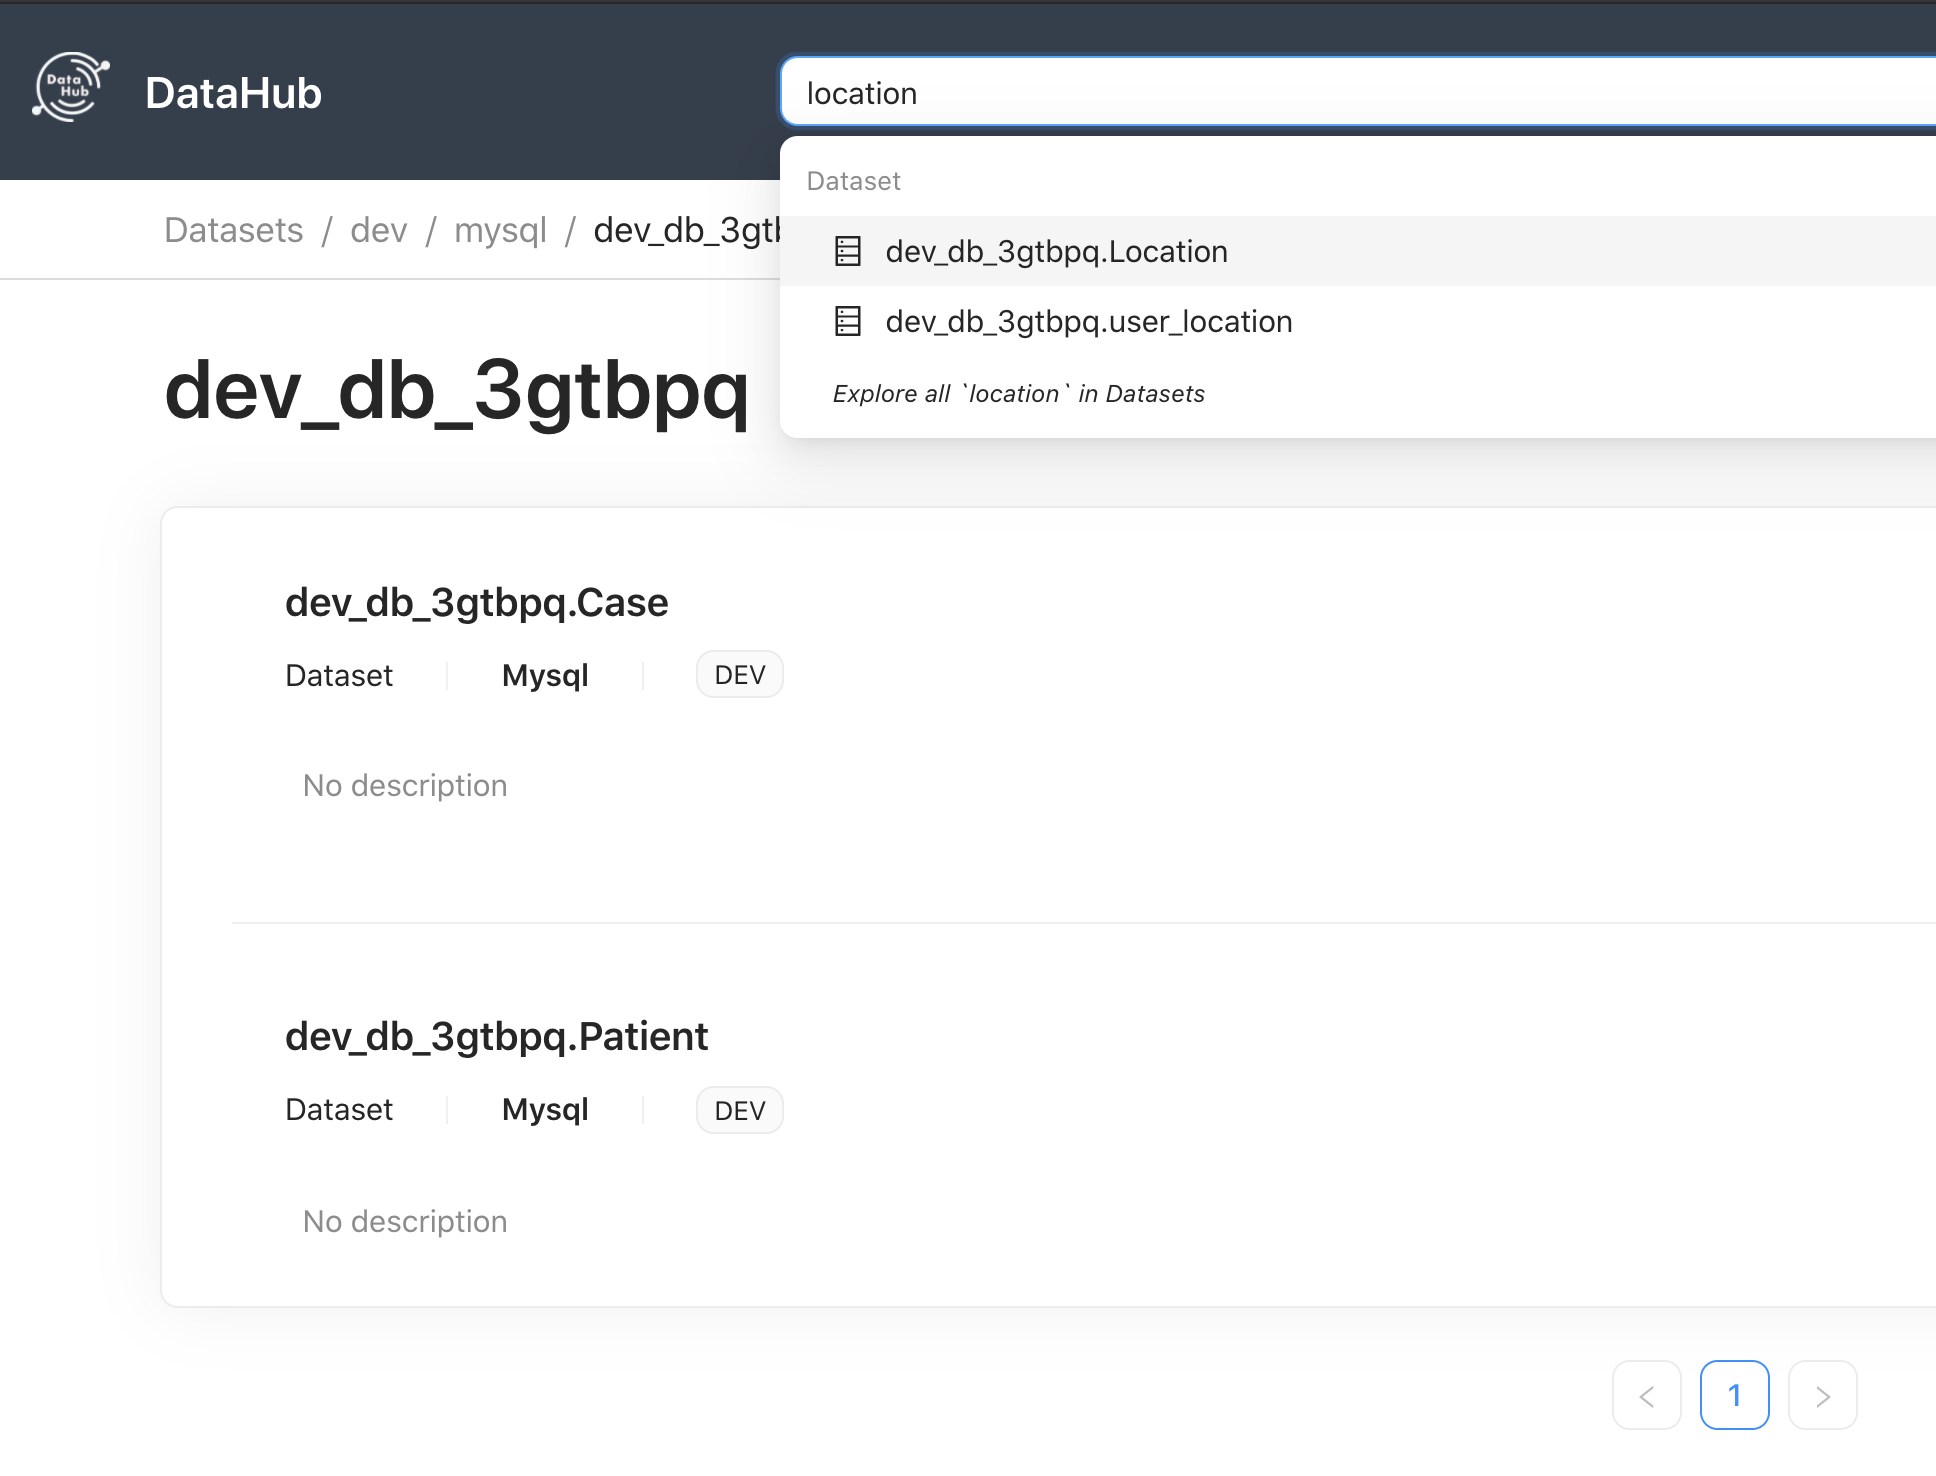Open the dev_db_3gtbpq.Case dataset

(x=477, y=601)
